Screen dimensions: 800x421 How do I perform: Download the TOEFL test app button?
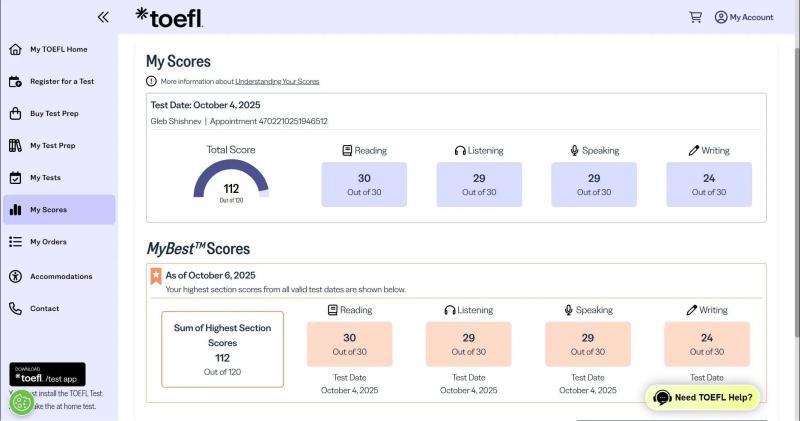pyautogui.click(x=47, y=375)
